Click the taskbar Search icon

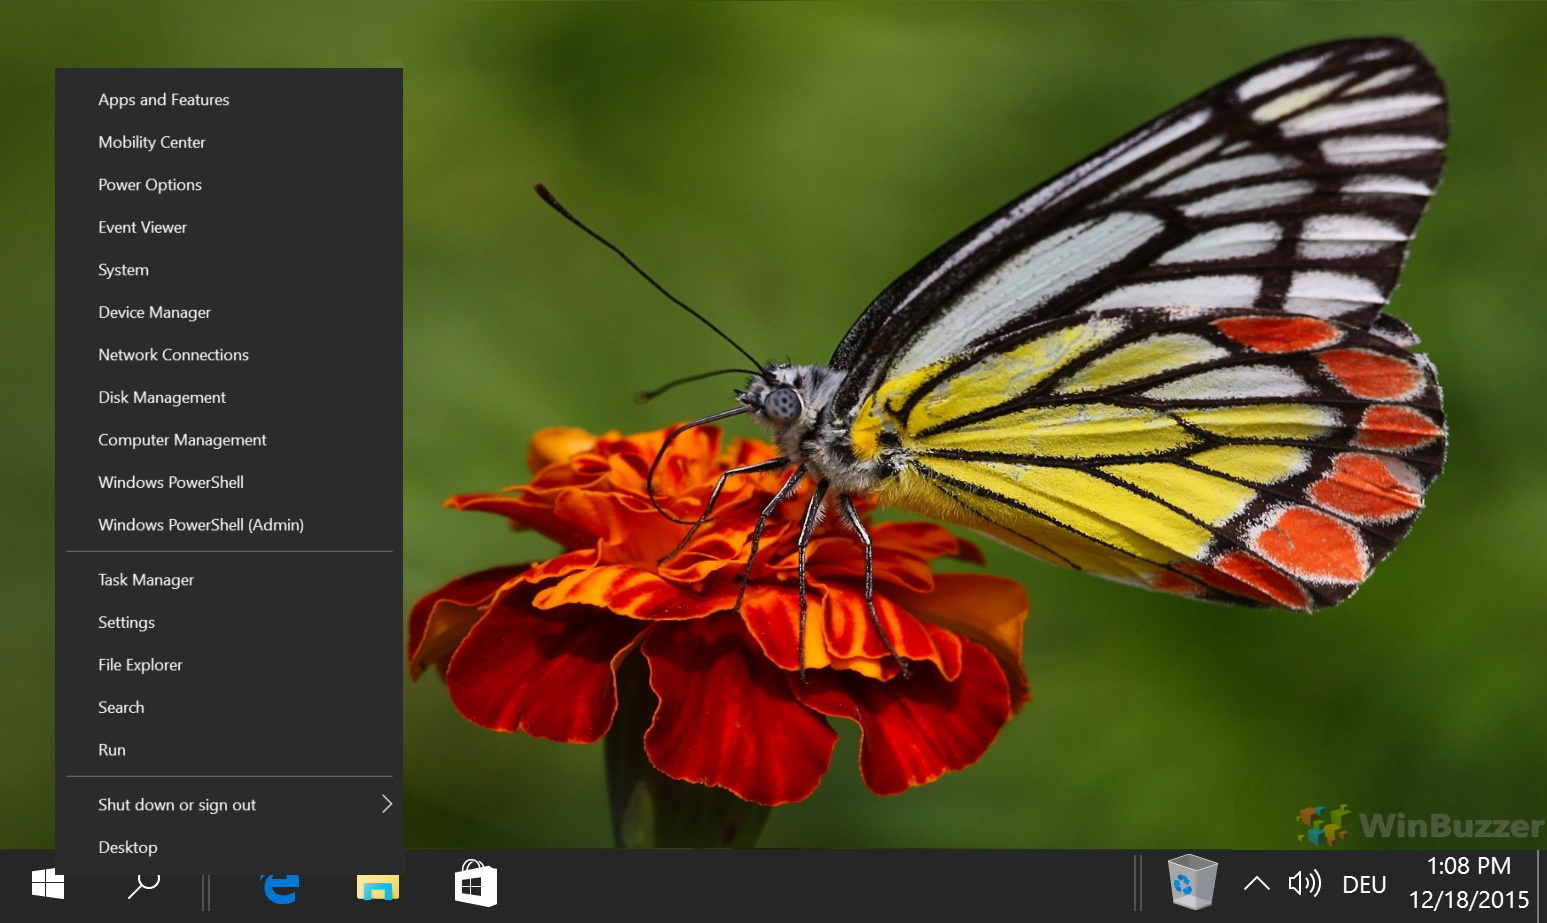click(143, 884)
